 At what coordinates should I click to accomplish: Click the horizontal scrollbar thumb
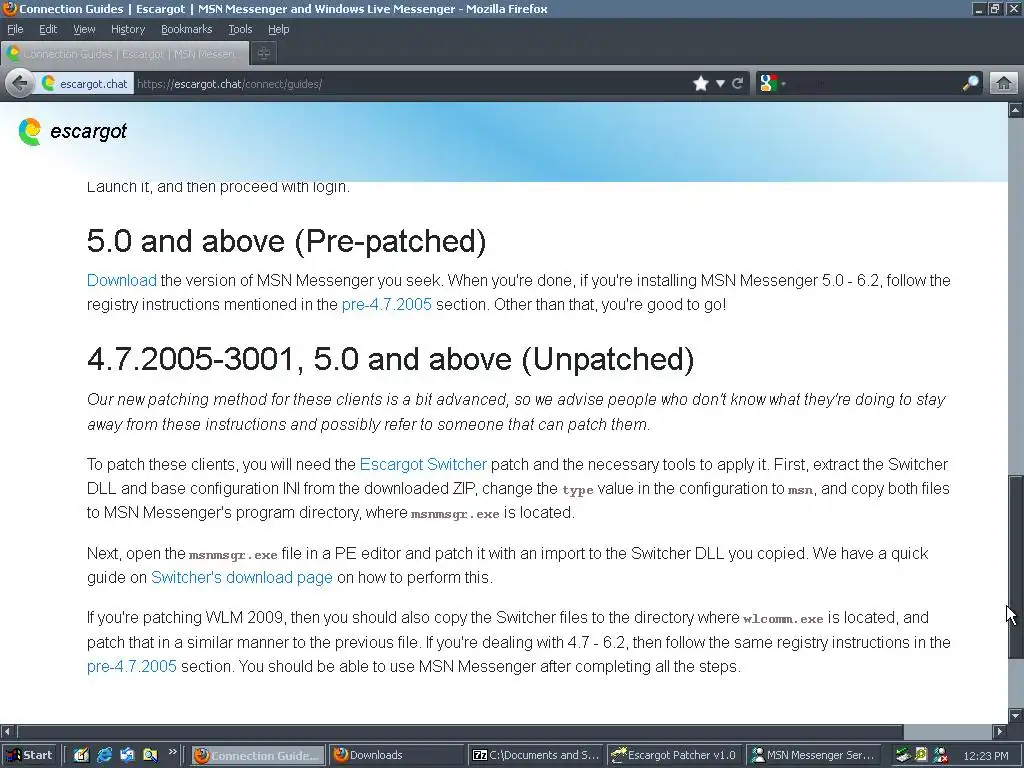tap(460, 731)
